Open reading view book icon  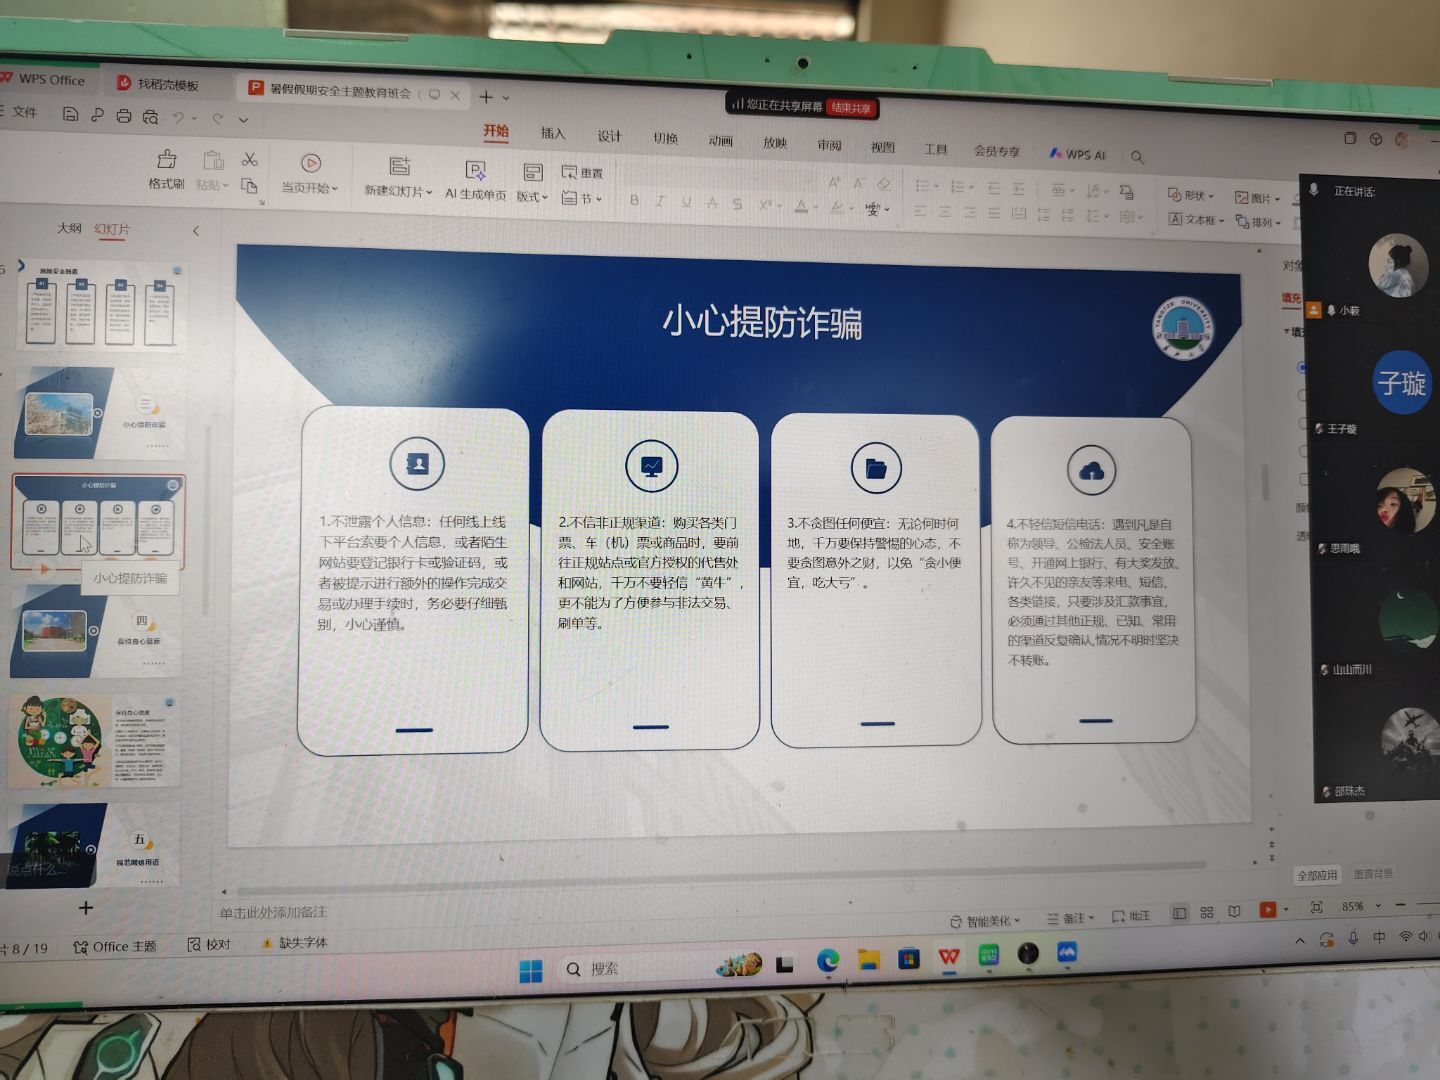pos(1235,912)
